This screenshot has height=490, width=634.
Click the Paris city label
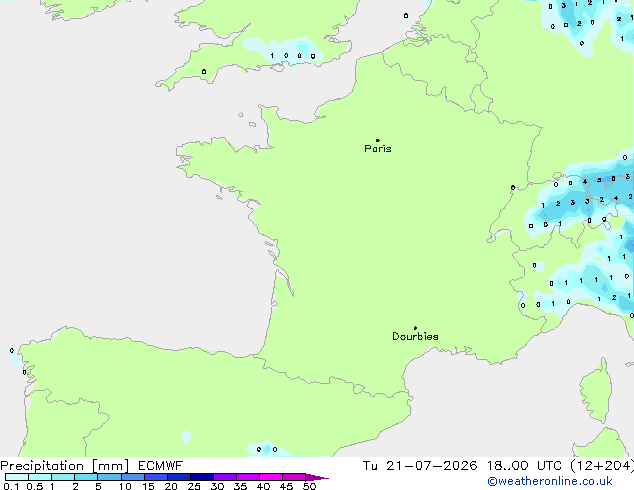click(x=378, y=149)
